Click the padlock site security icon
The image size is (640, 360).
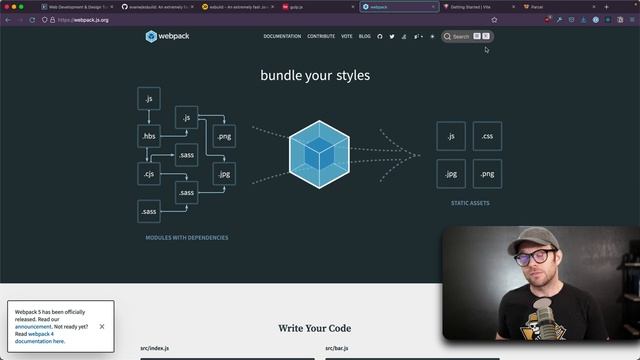tap(52, 20)
